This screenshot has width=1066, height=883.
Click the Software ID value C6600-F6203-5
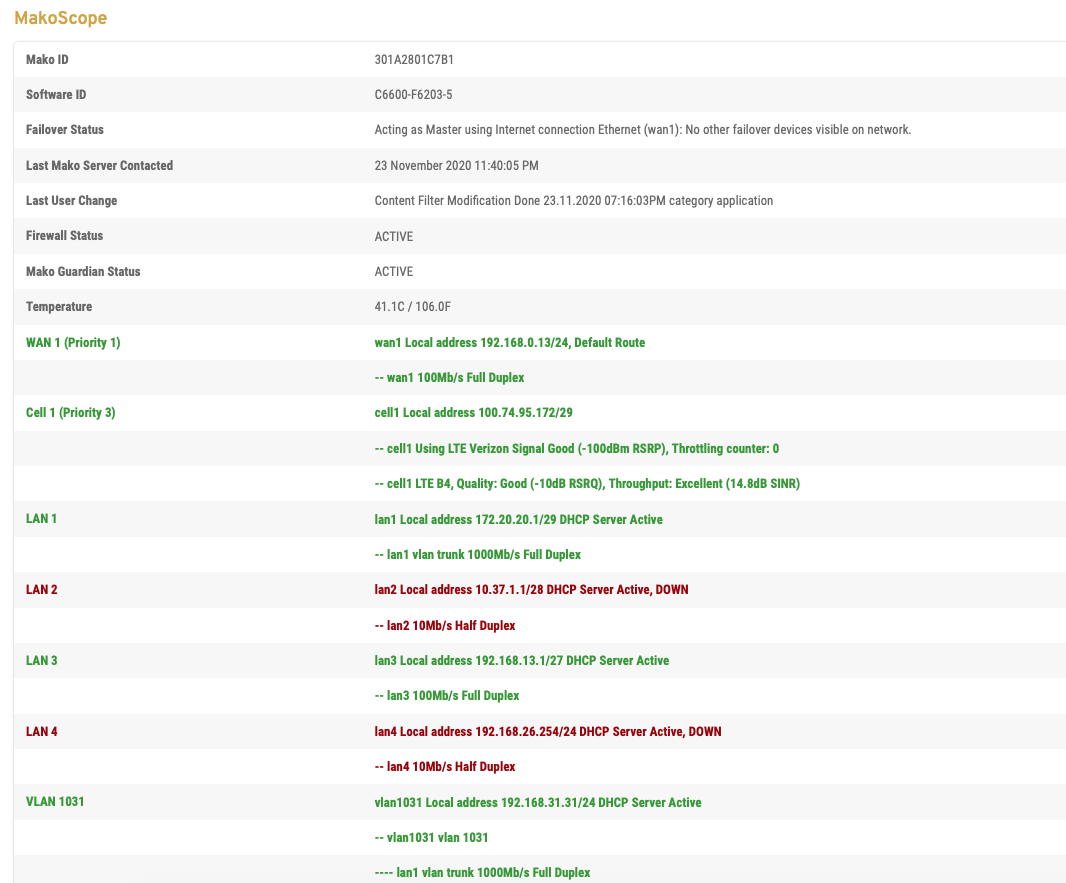pos(414,95)
